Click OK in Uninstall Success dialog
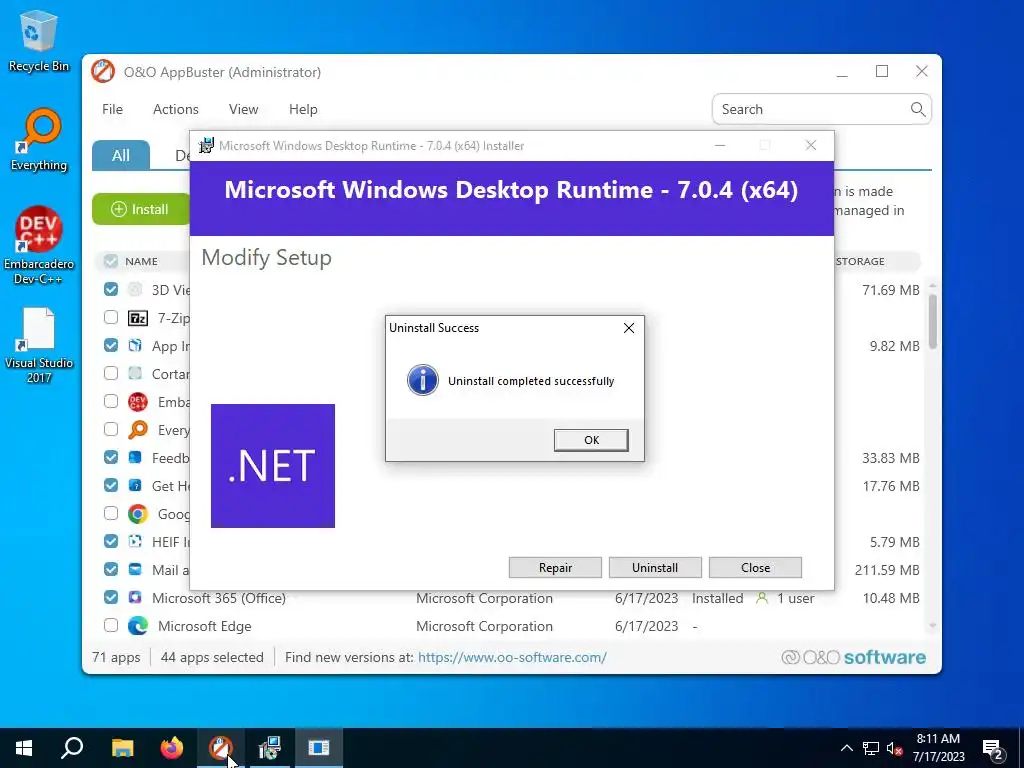1024x768 pixels. [591, 440]
